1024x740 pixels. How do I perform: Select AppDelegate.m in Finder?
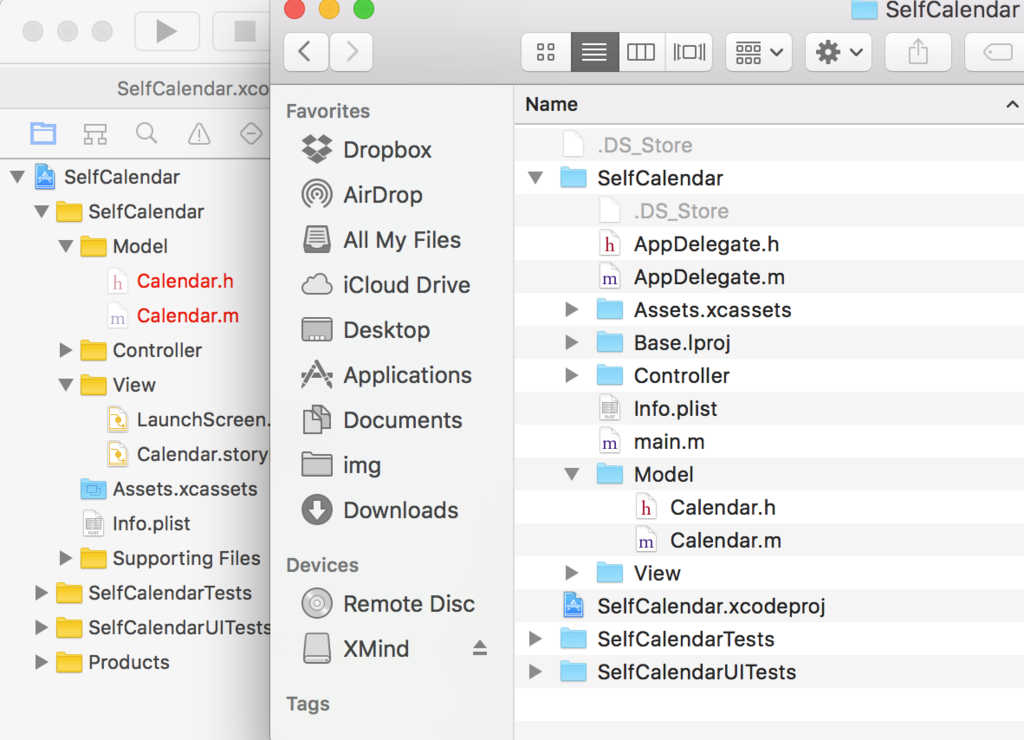click(769, 277)
